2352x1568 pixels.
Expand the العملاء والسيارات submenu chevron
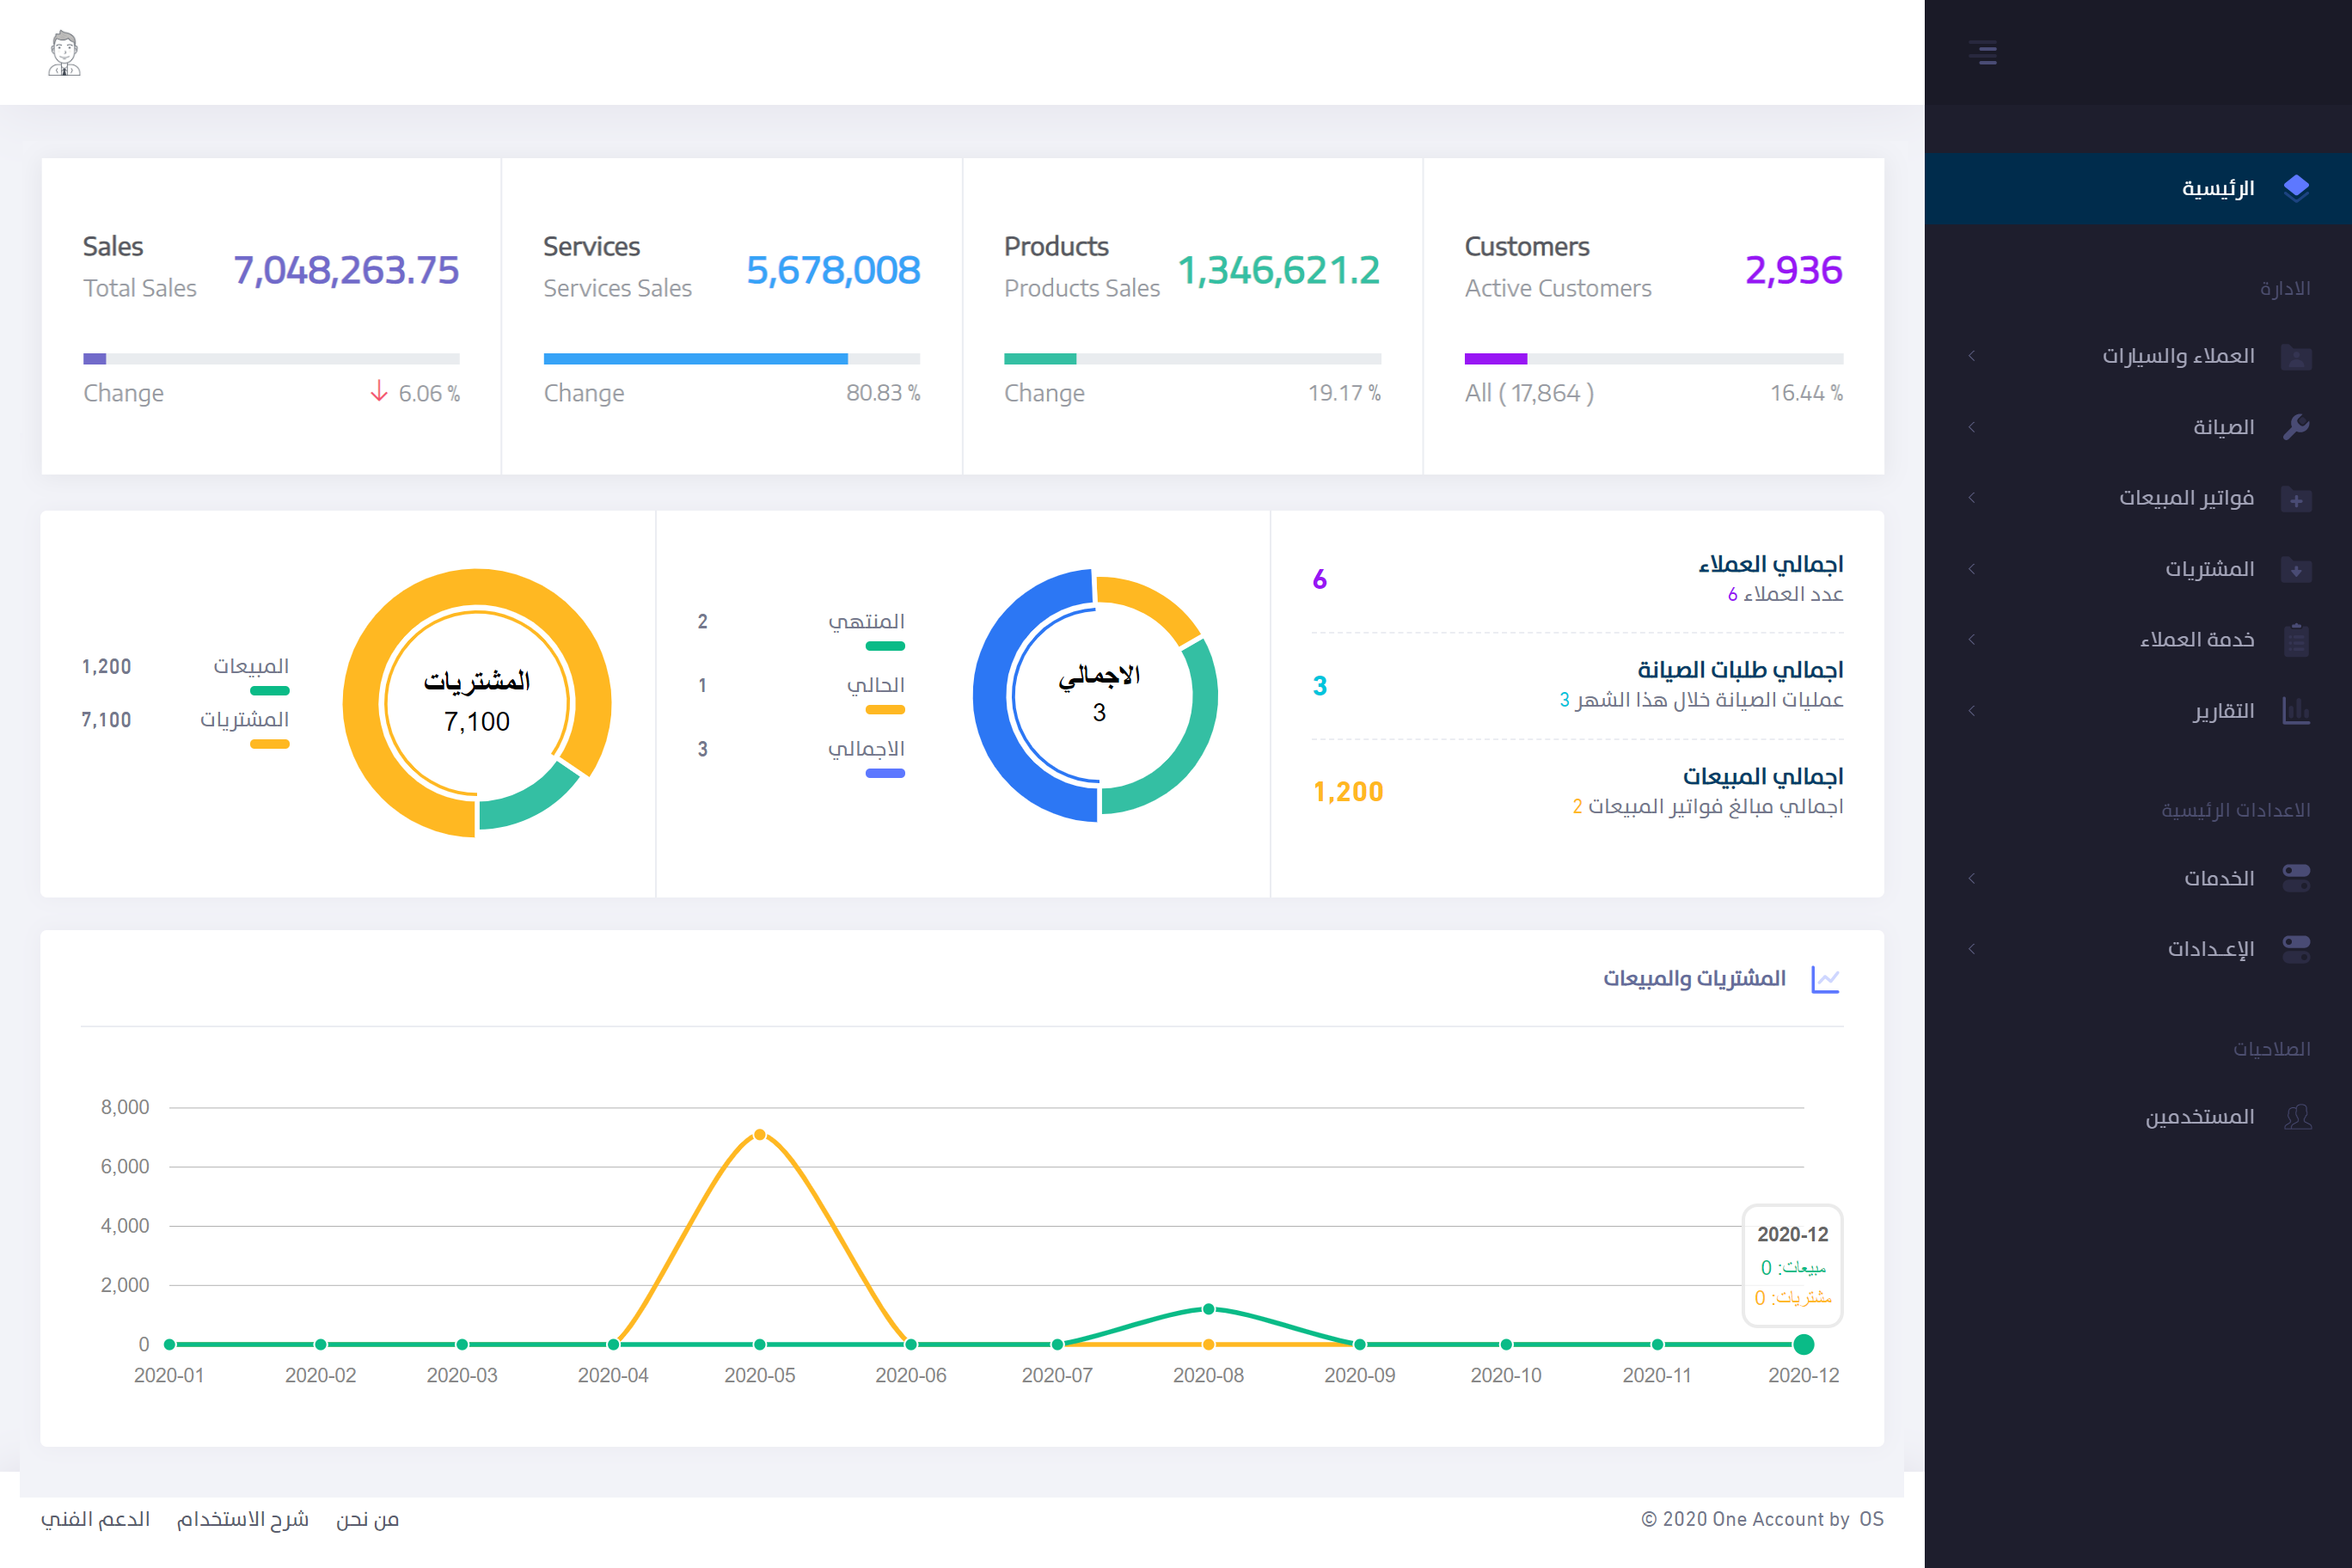(x=1971, y=356)
